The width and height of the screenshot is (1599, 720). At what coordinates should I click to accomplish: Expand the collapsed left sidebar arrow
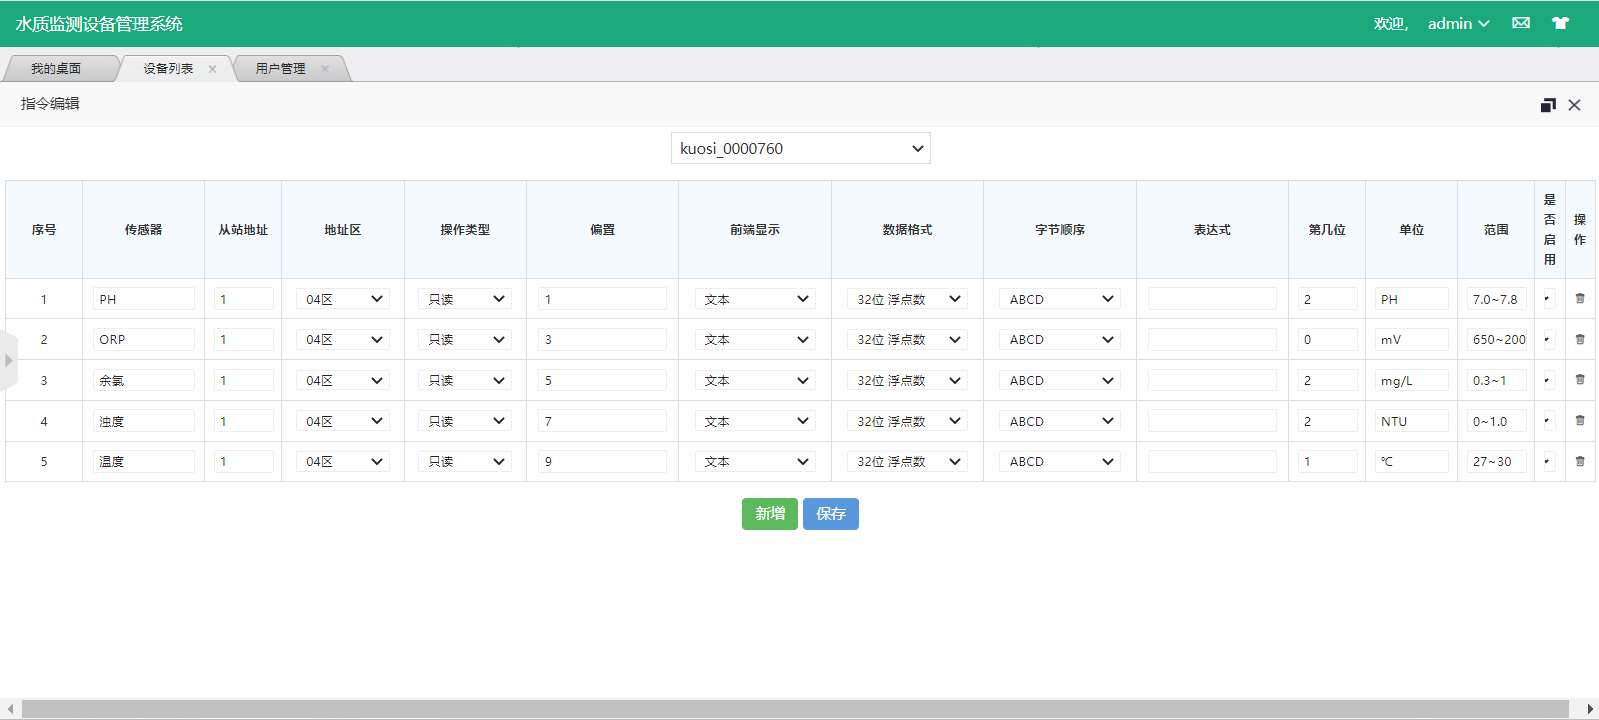(8, 360)
